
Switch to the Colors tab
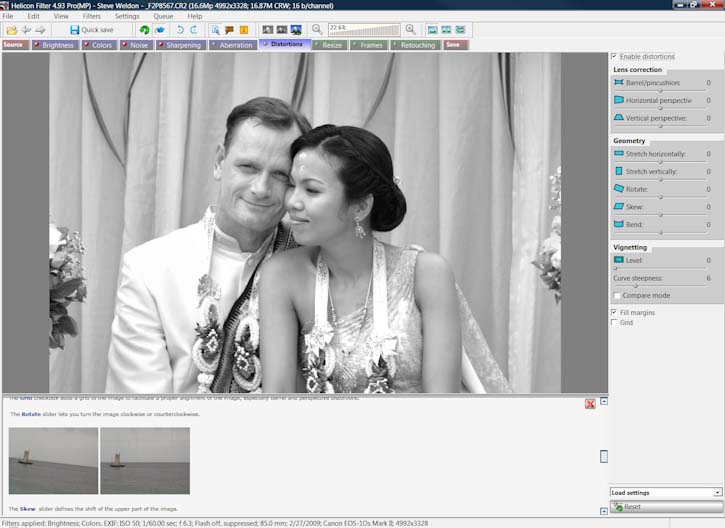click(99, 45)
